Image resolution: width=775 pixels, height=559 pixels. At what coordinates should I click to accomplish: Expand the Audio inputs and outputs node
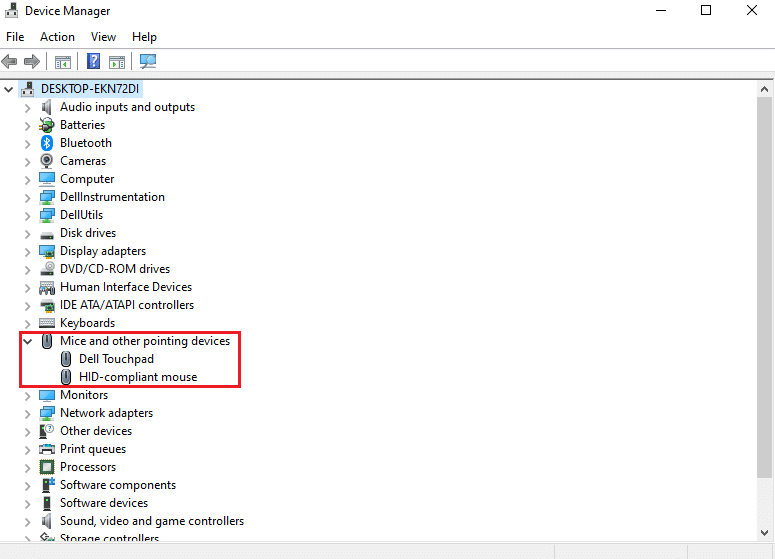(x=28, y=108)
